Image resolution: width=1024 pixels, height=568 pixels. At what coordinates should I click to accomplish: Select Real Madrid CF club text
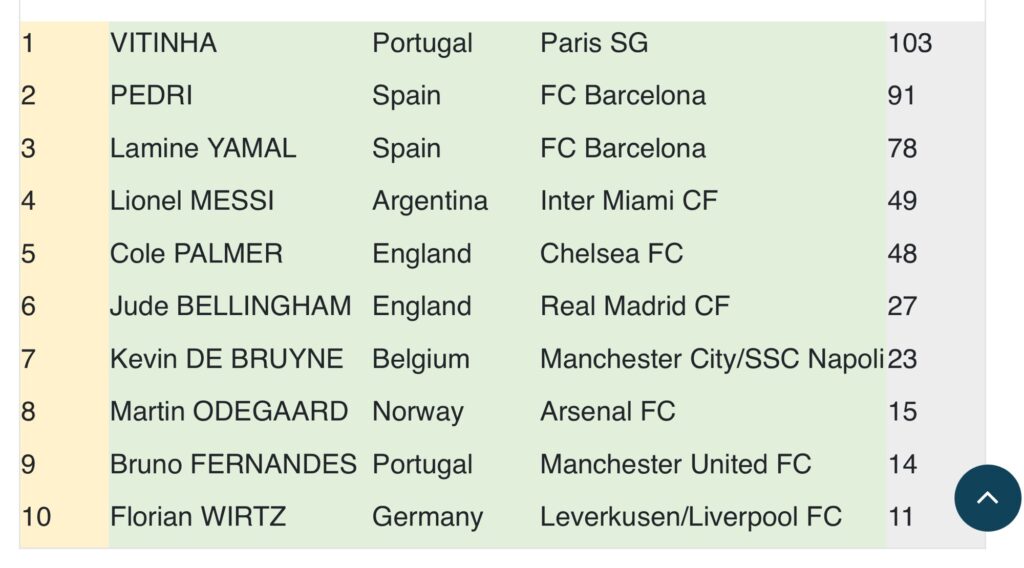[635, 306]
